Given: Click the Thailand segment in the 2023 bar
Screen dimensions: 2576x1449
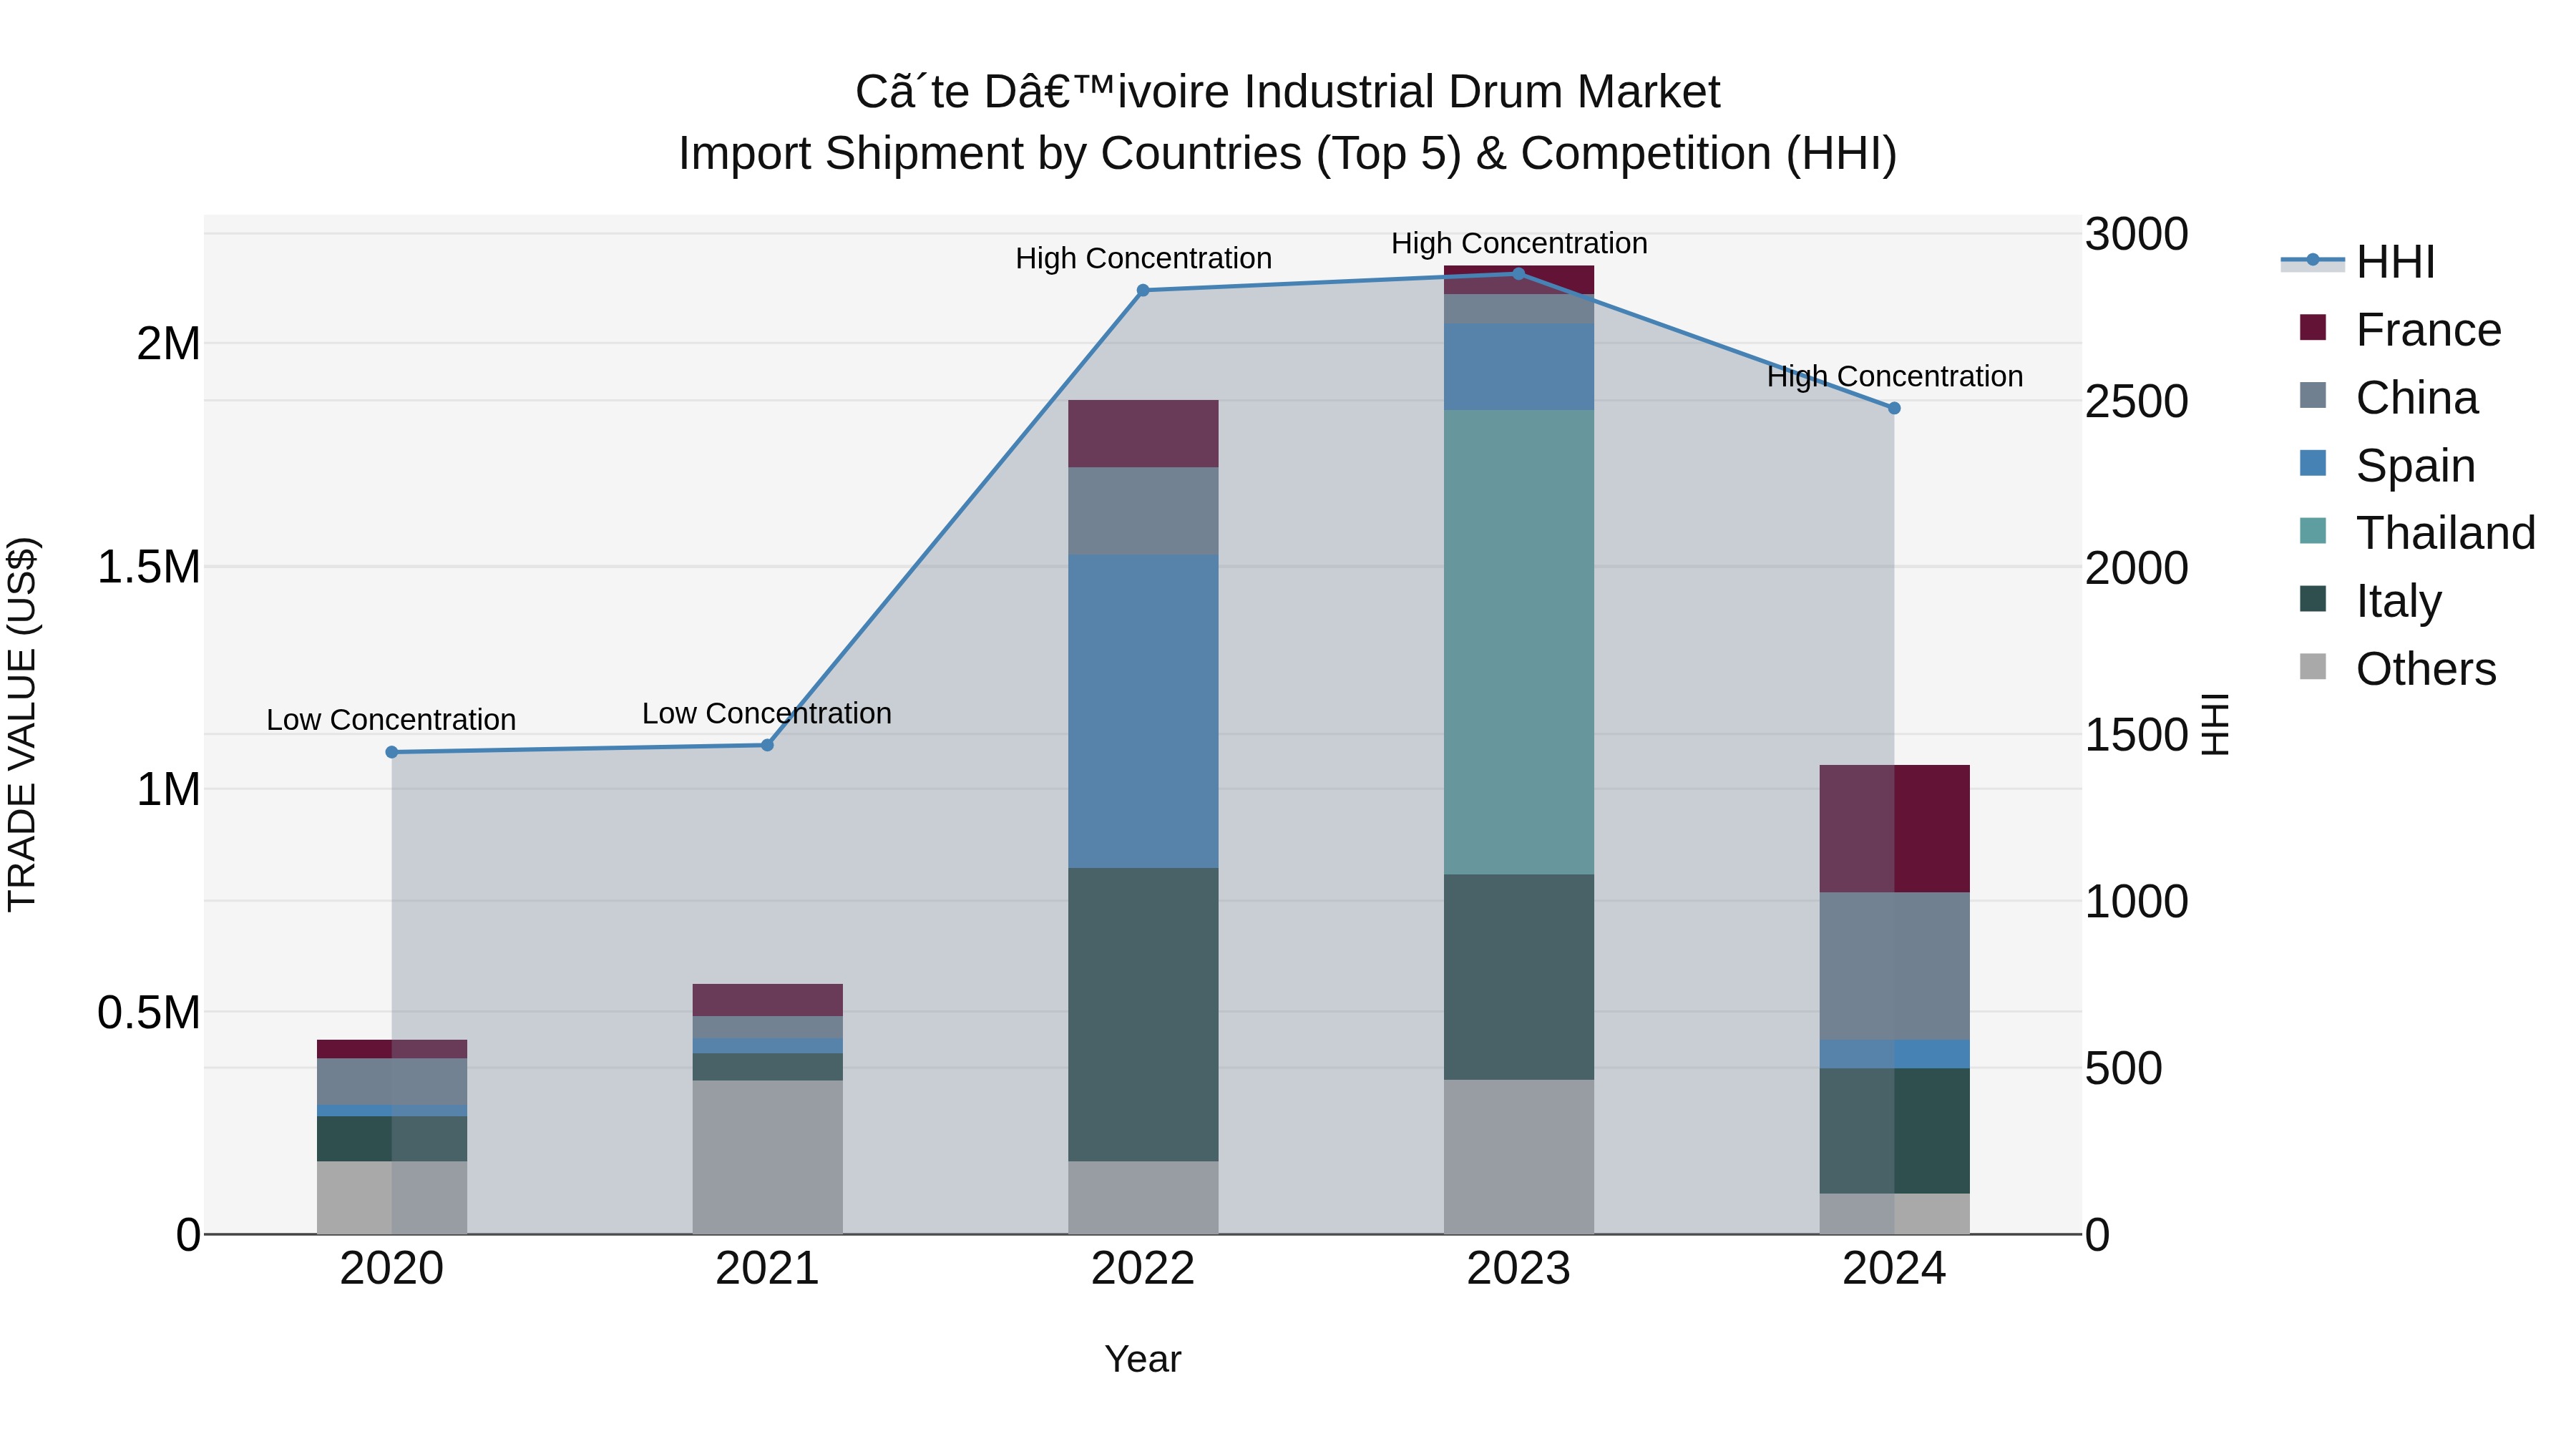Looking at the screenshot, I should (x=1519, y=642).
